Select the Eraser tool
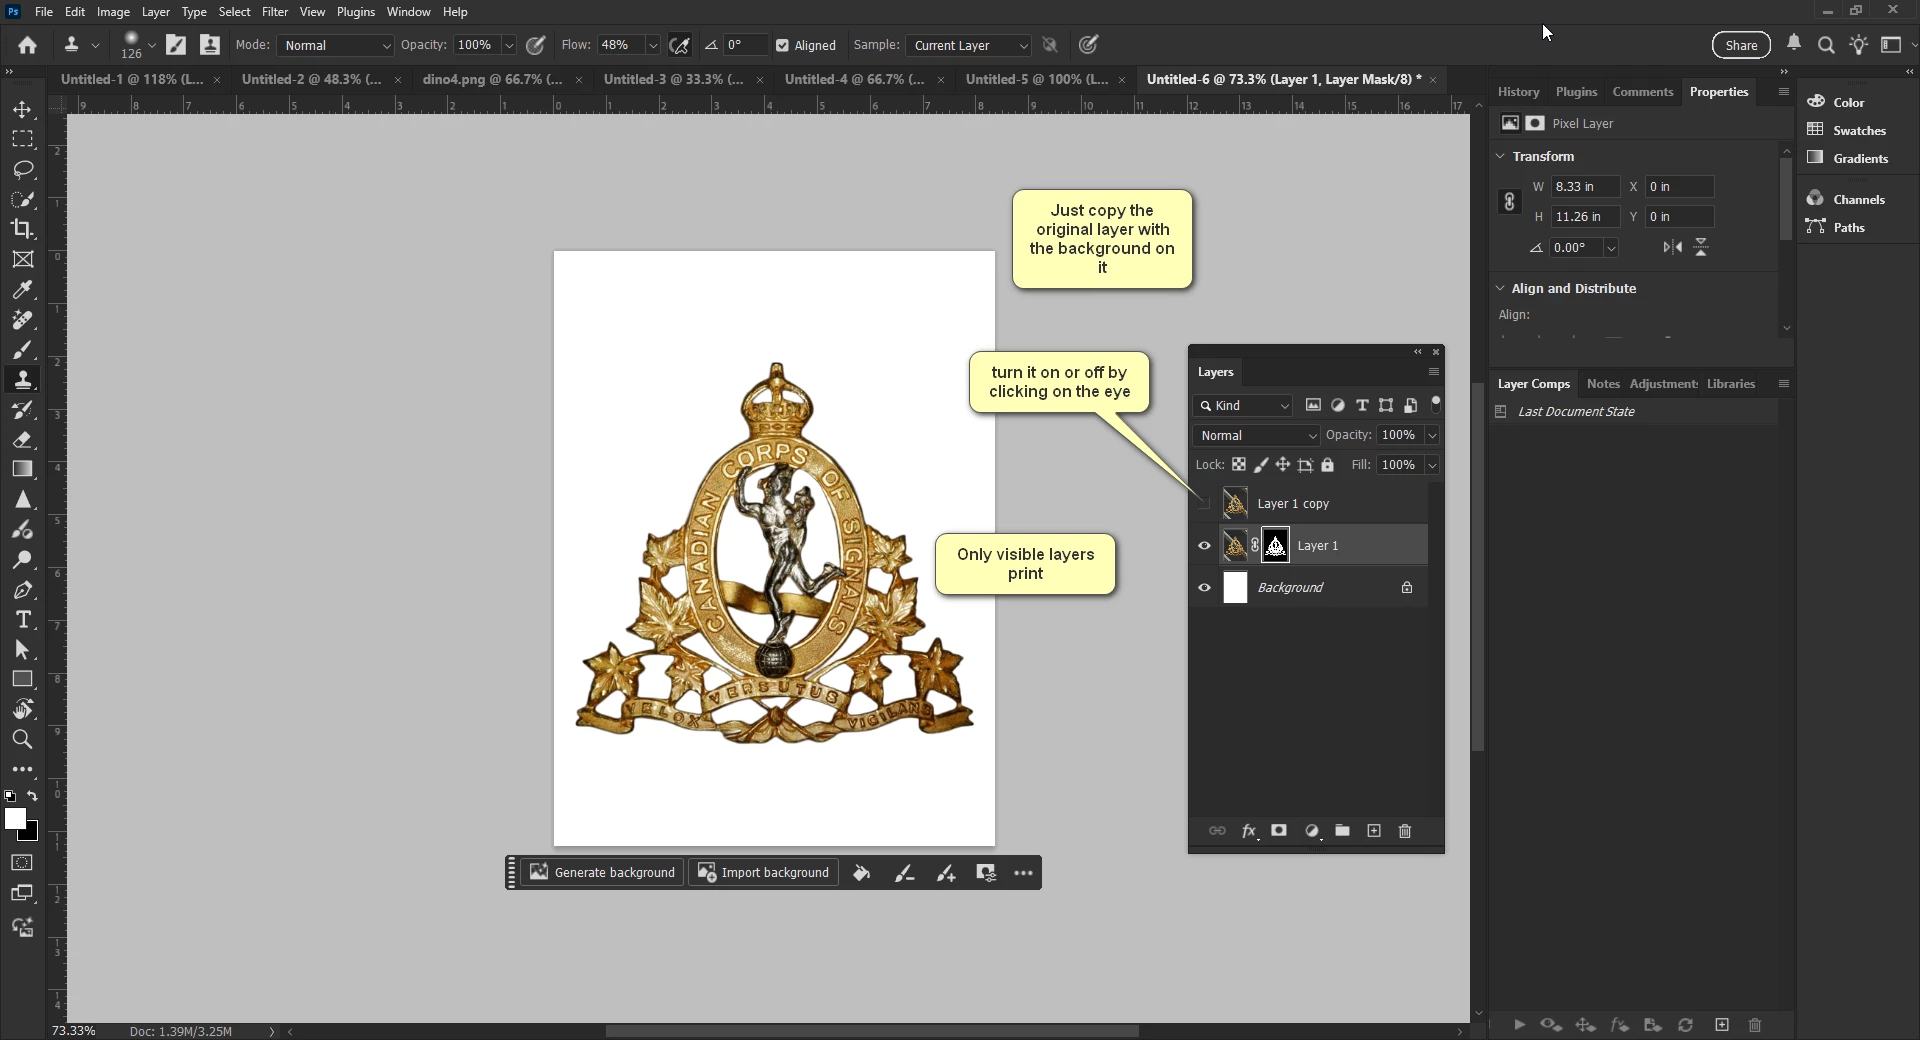 (22, 439)
